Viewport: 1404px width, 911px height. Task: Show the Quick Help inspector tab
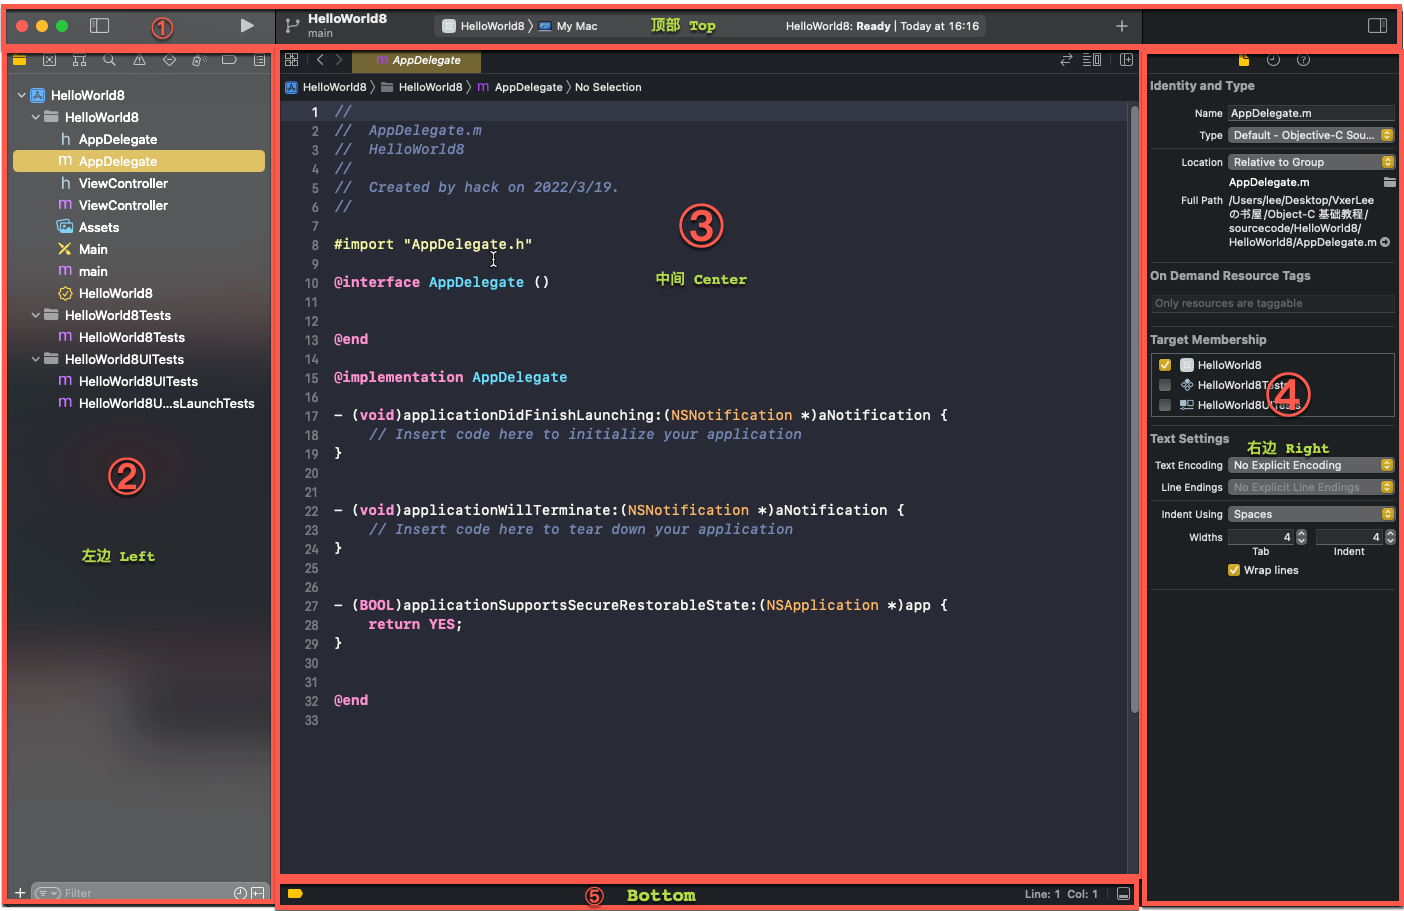1303,60
